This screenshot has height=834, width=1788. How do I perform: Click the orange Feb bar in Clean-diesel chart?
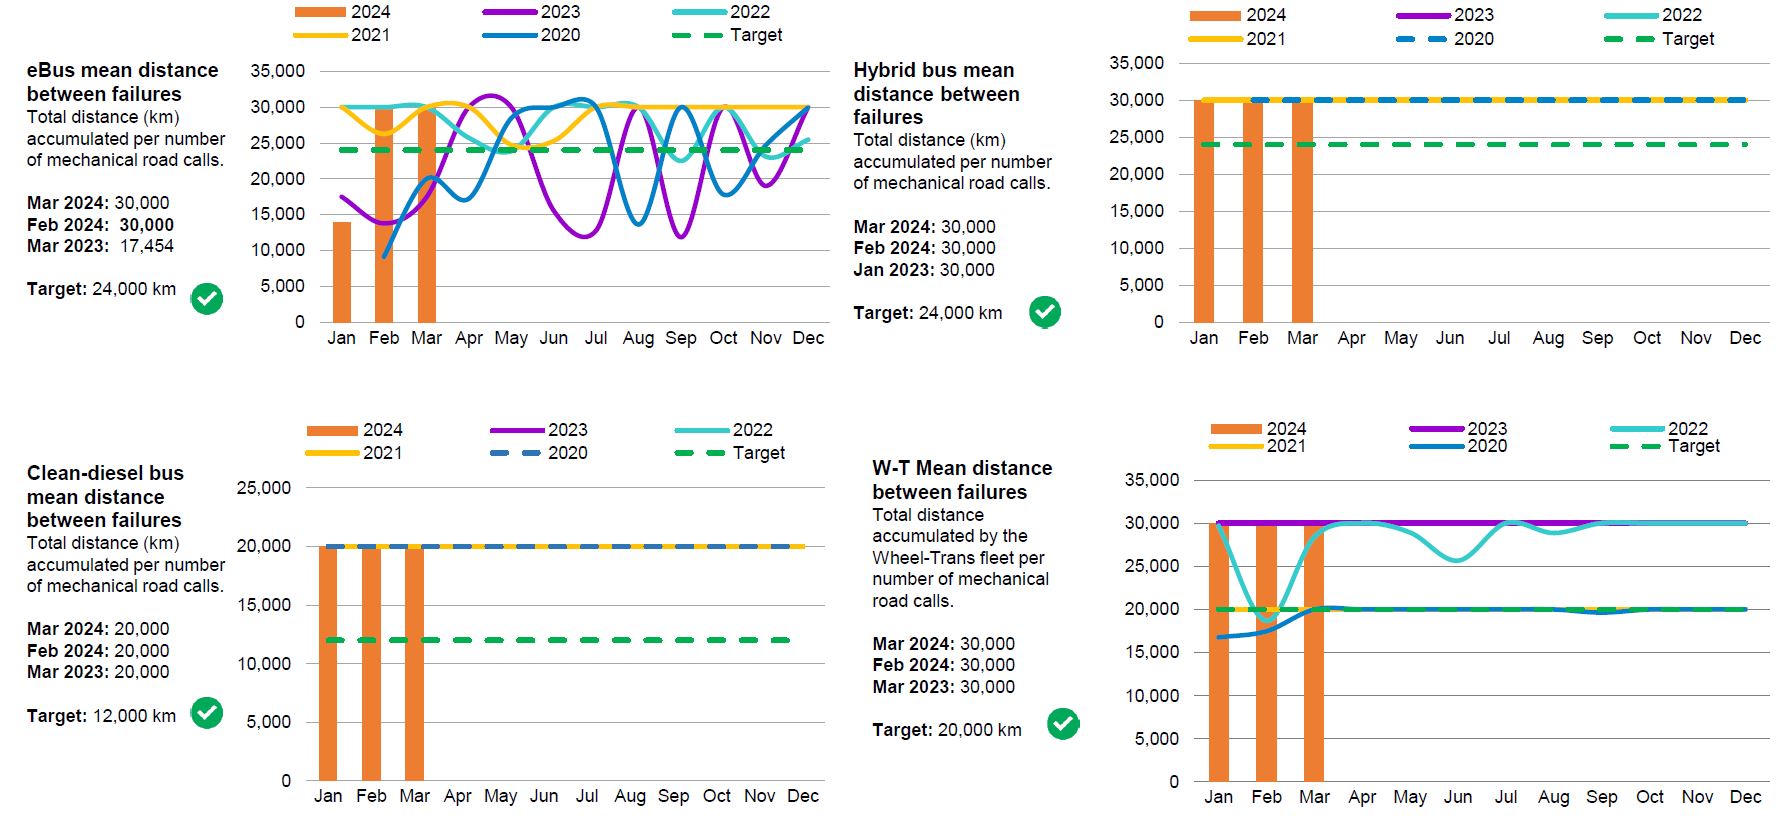tap(371, 663)
